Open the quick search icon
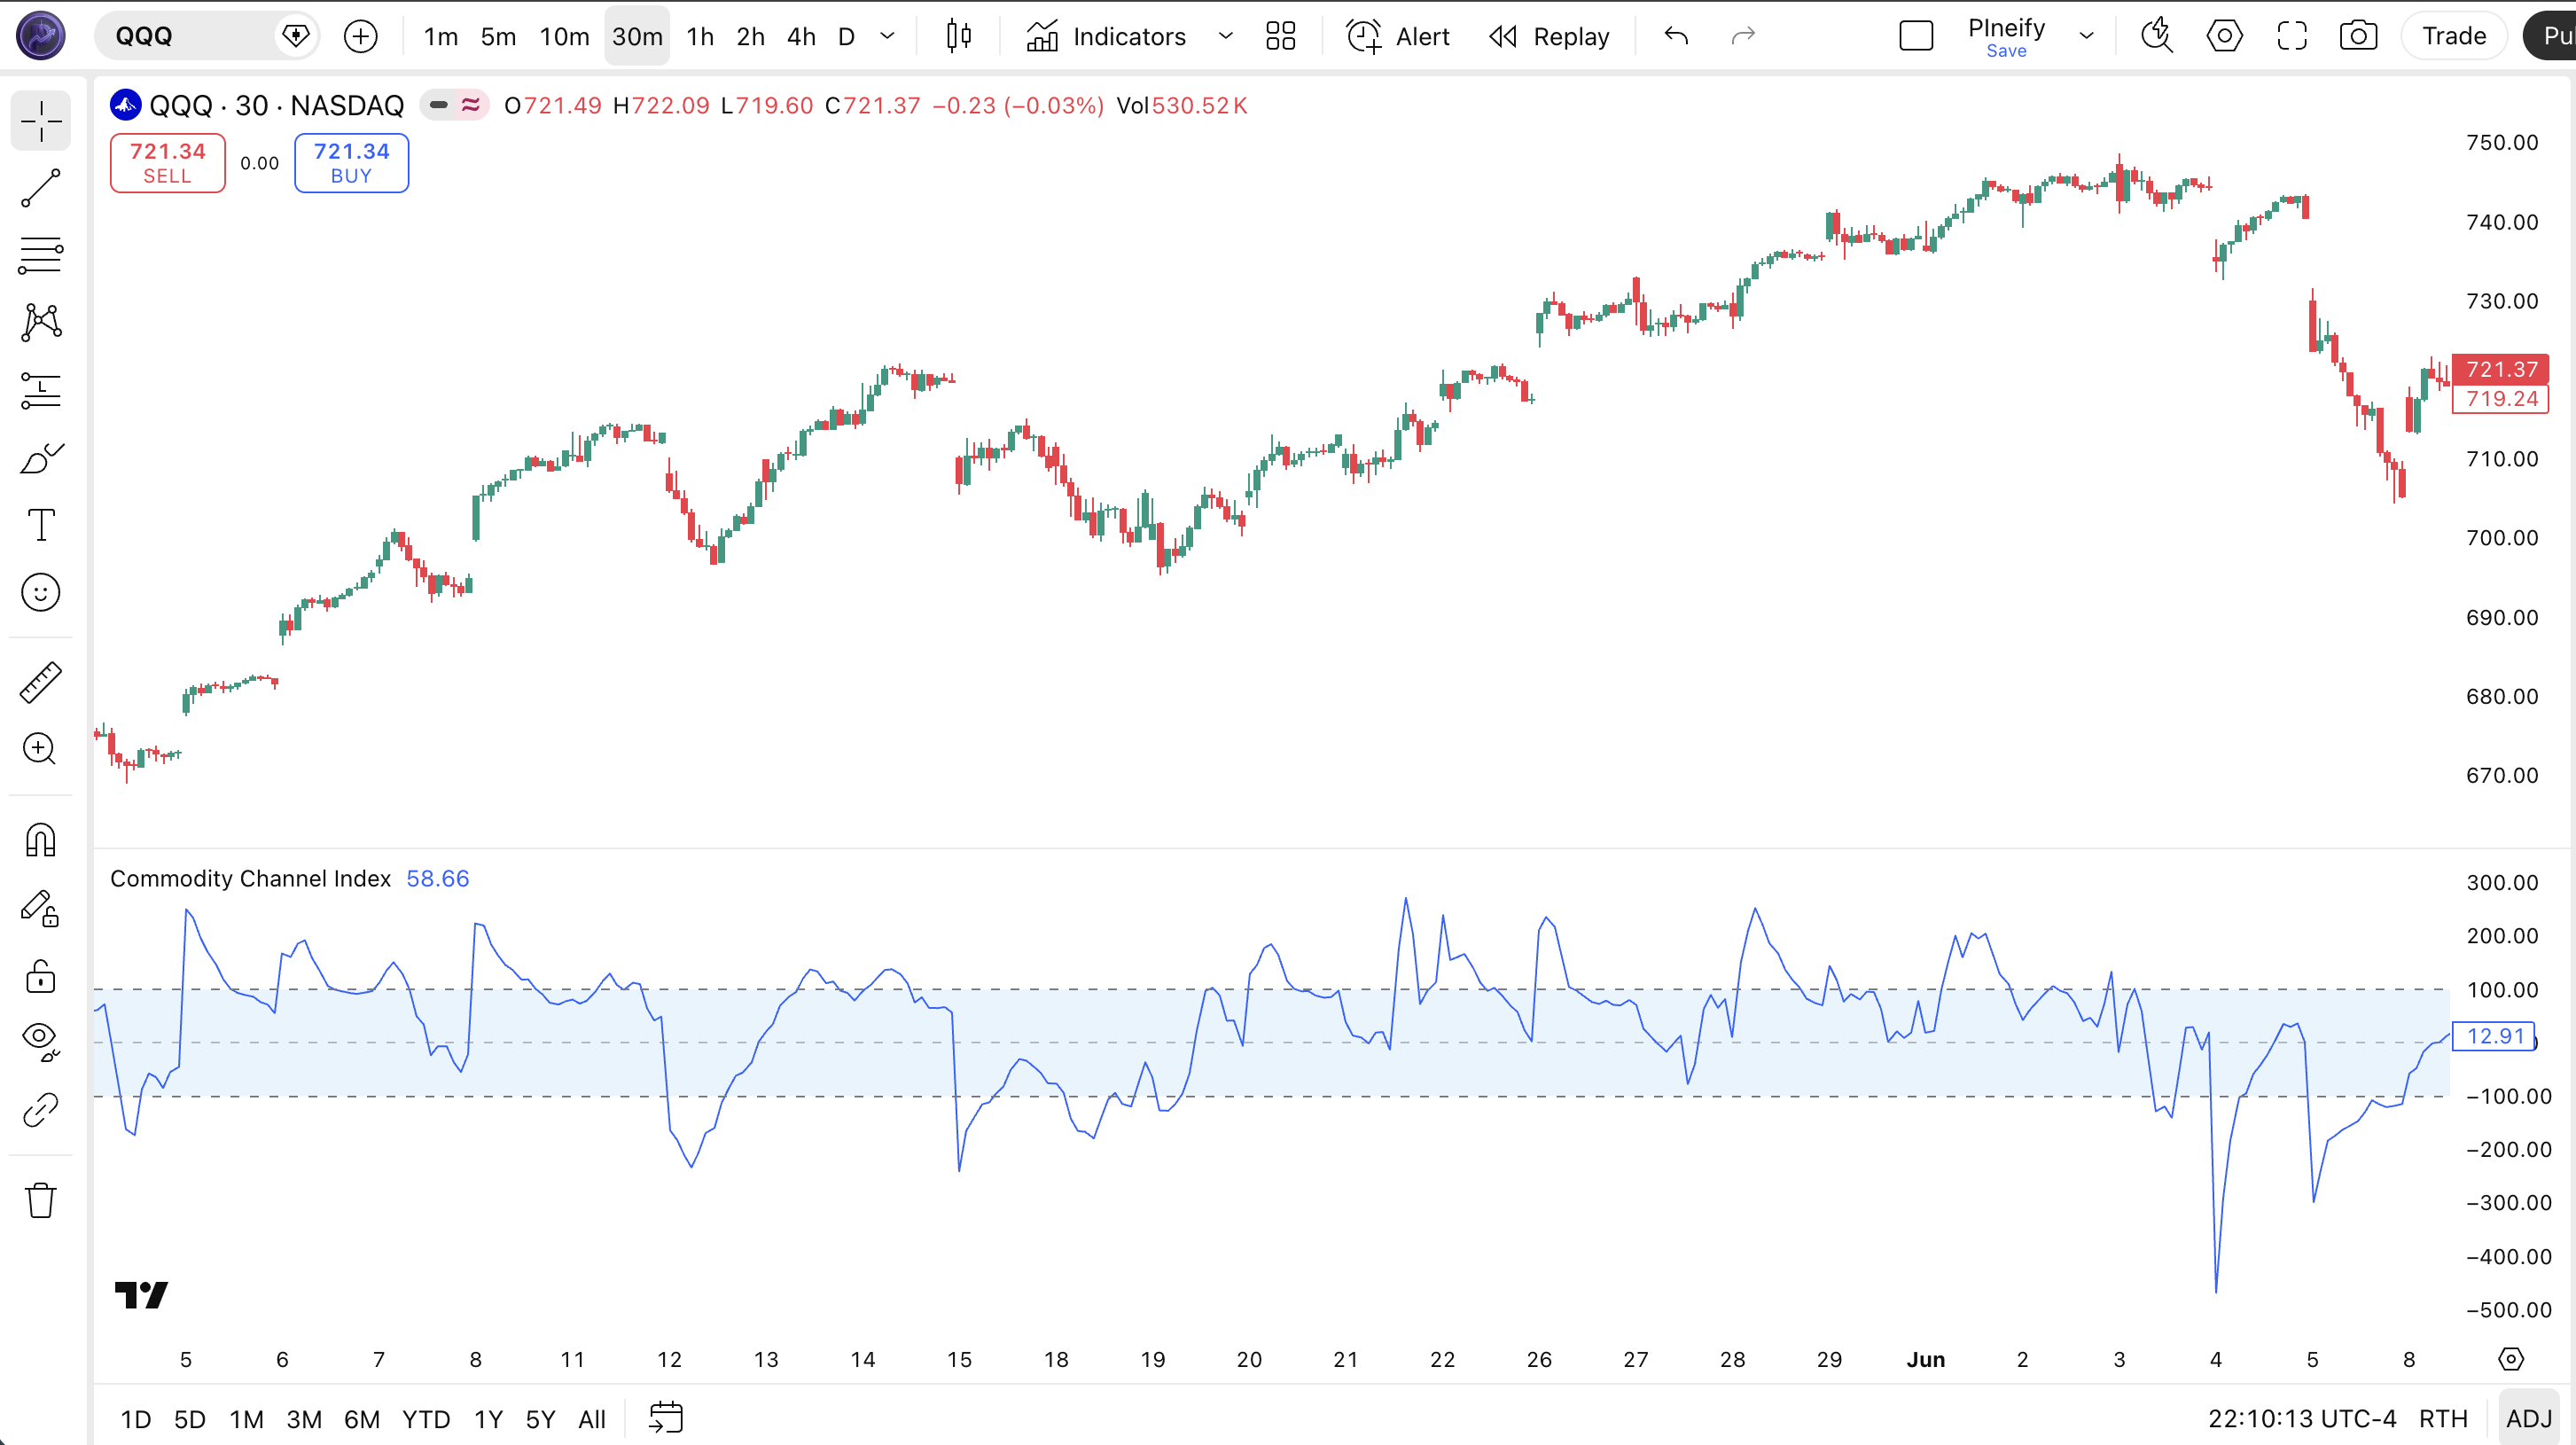The image size is (2576, 1445). 2157,37
